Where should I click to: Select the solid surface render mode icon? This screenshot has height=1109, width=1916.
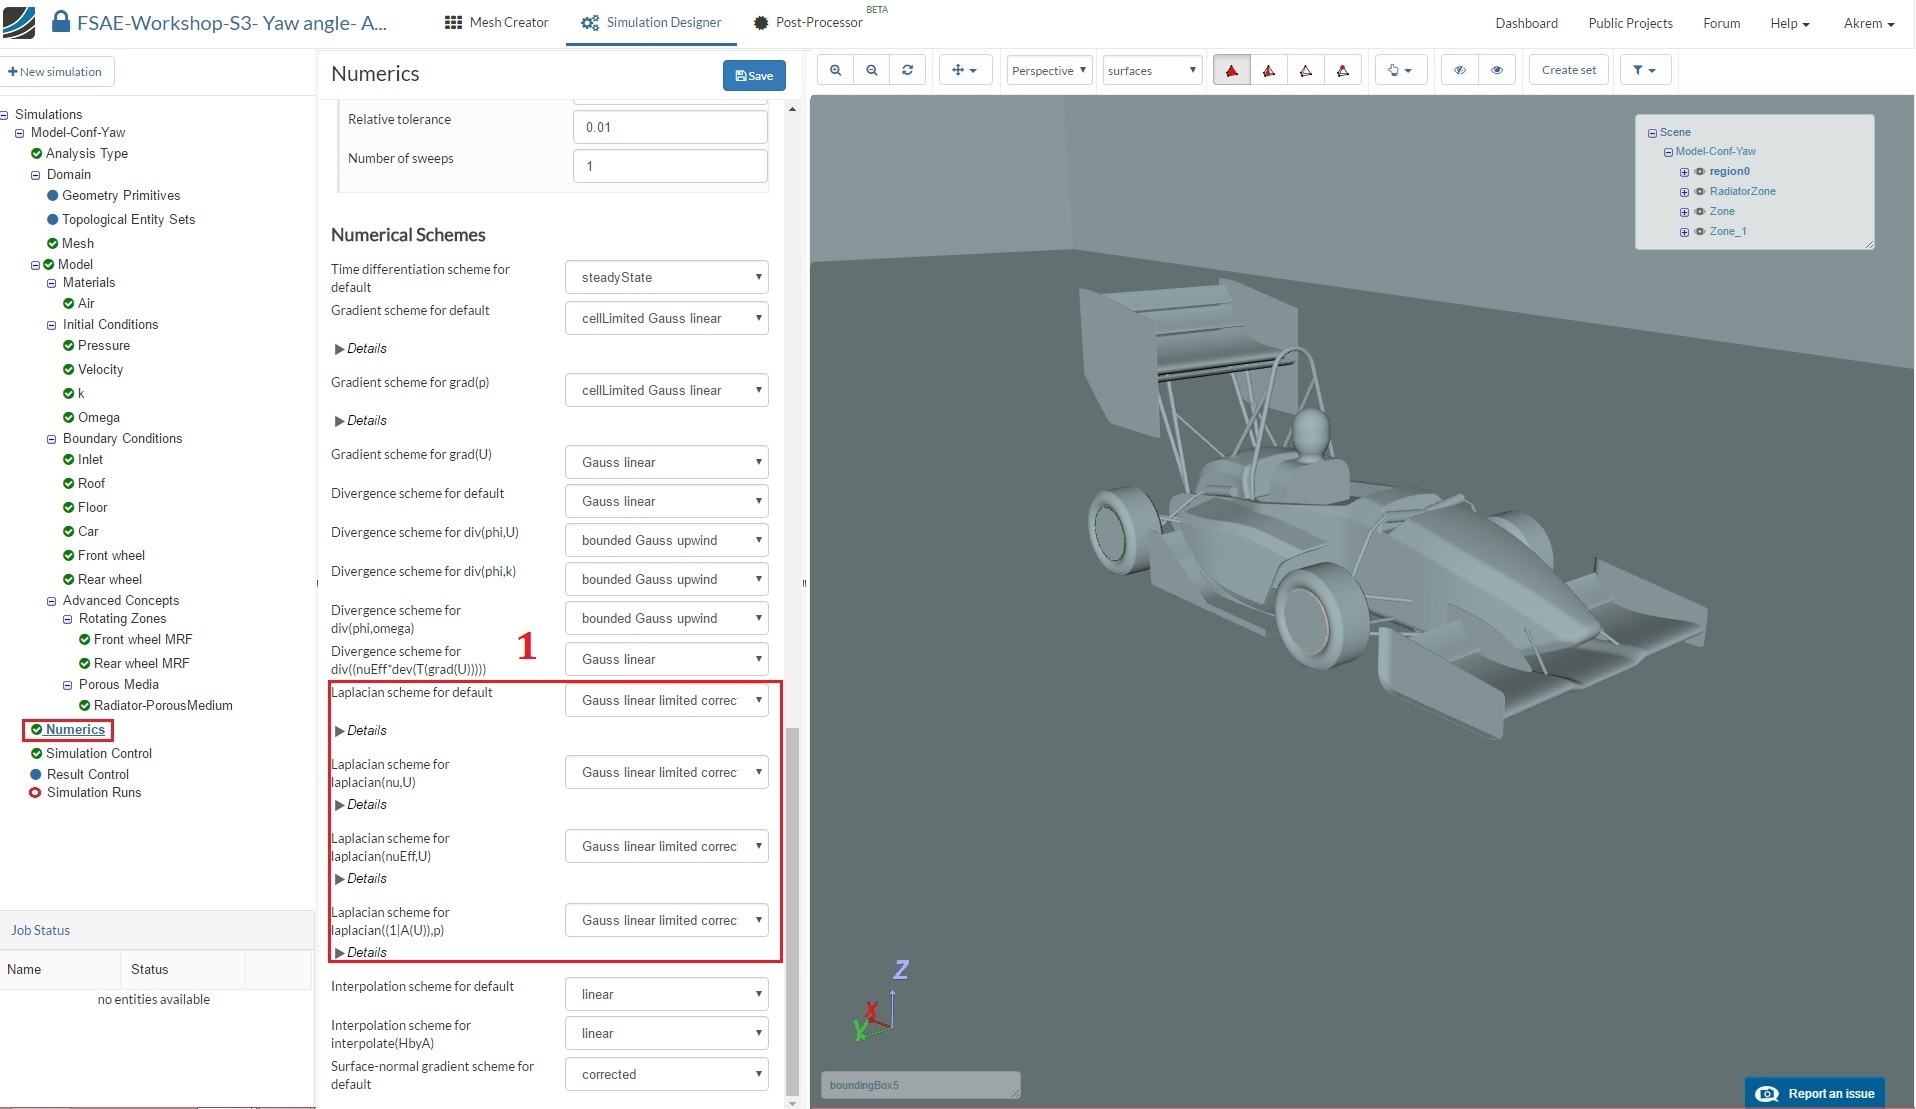[1231, 70]
